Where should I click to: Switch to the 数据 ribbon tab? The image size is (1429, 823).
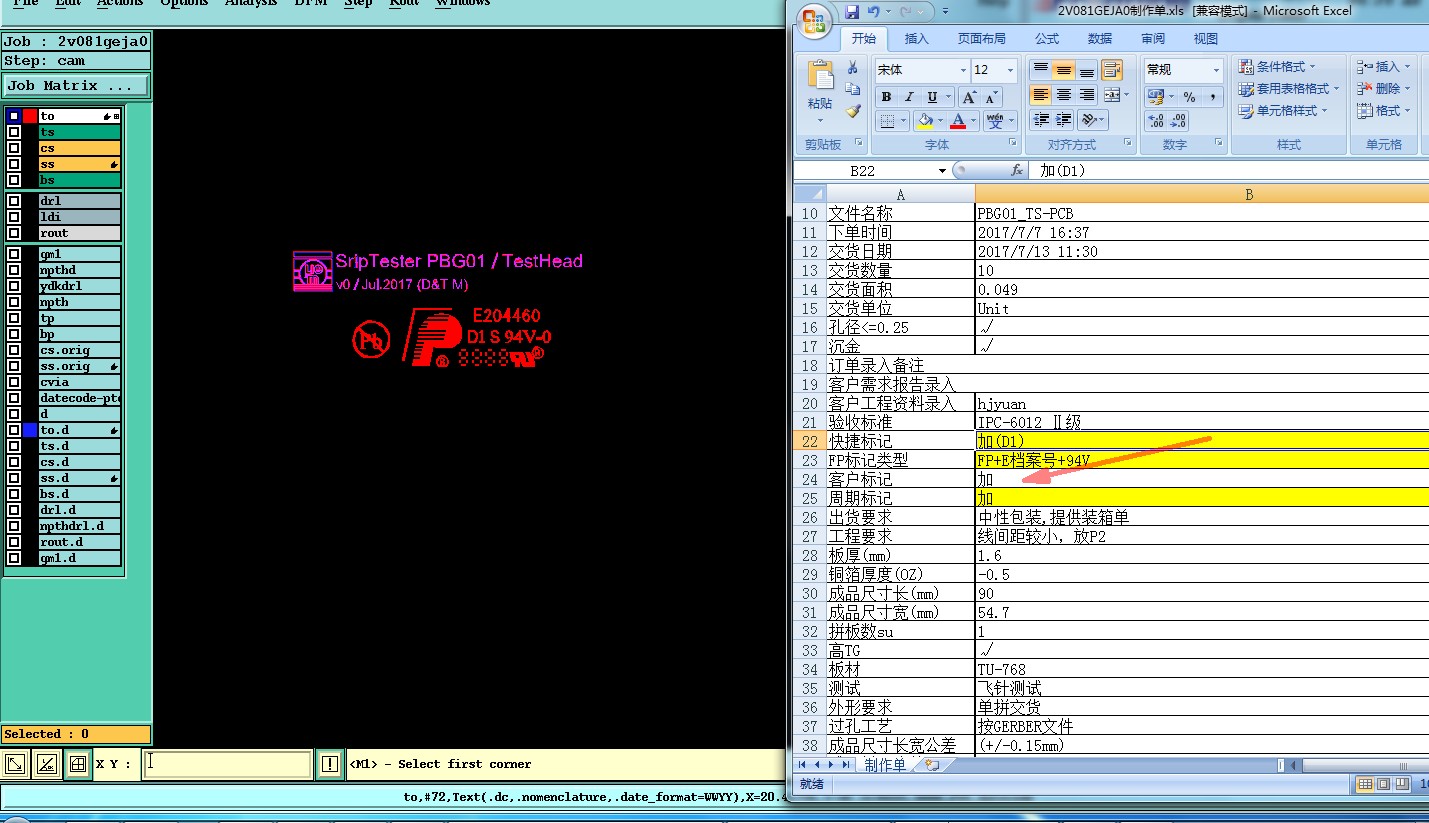tap(1100, 39)
